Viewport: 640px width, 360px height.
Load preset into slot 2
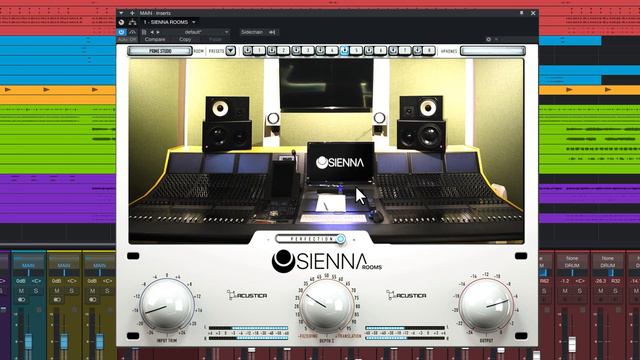click(271, 51)
